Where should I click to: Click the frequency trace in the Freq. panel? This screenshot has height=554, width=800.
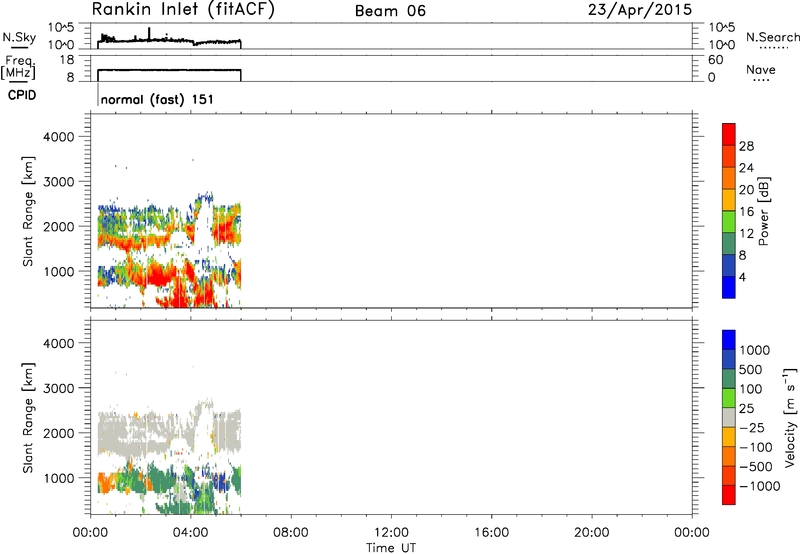[x=168, y=70]
